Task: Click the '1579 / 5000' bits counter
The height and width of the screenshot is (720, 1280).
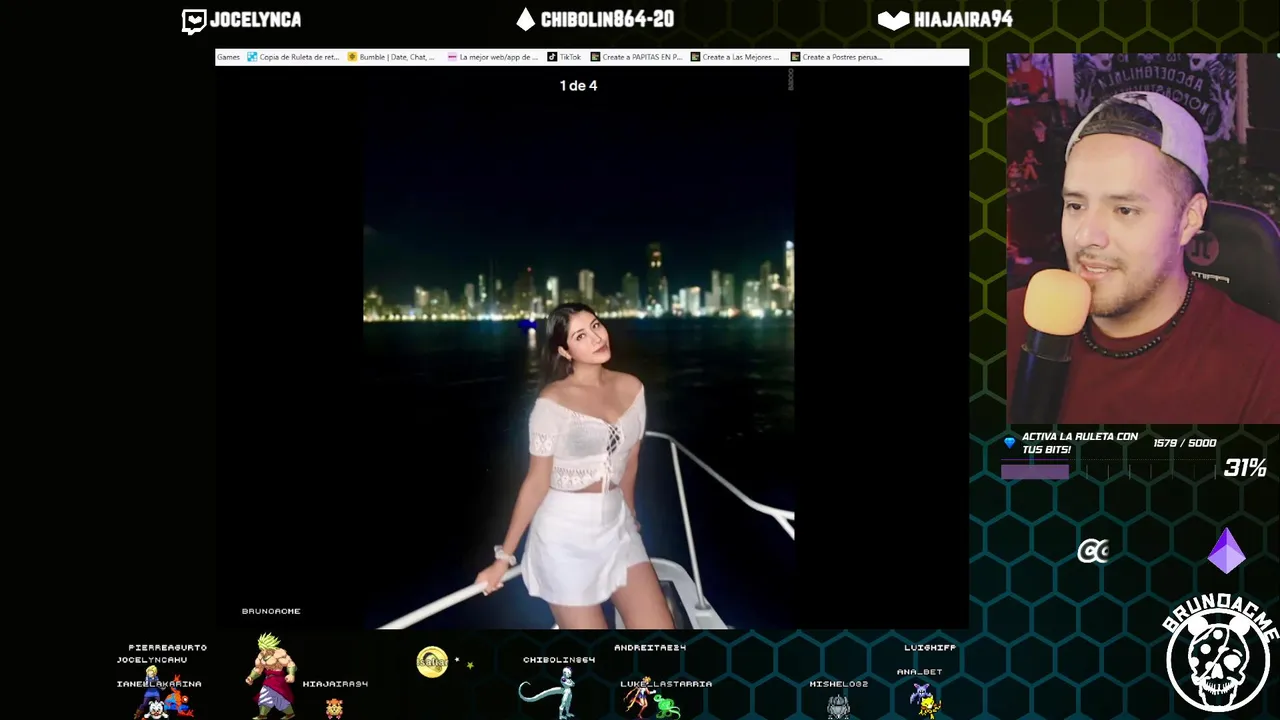Action: [1185, 443]
